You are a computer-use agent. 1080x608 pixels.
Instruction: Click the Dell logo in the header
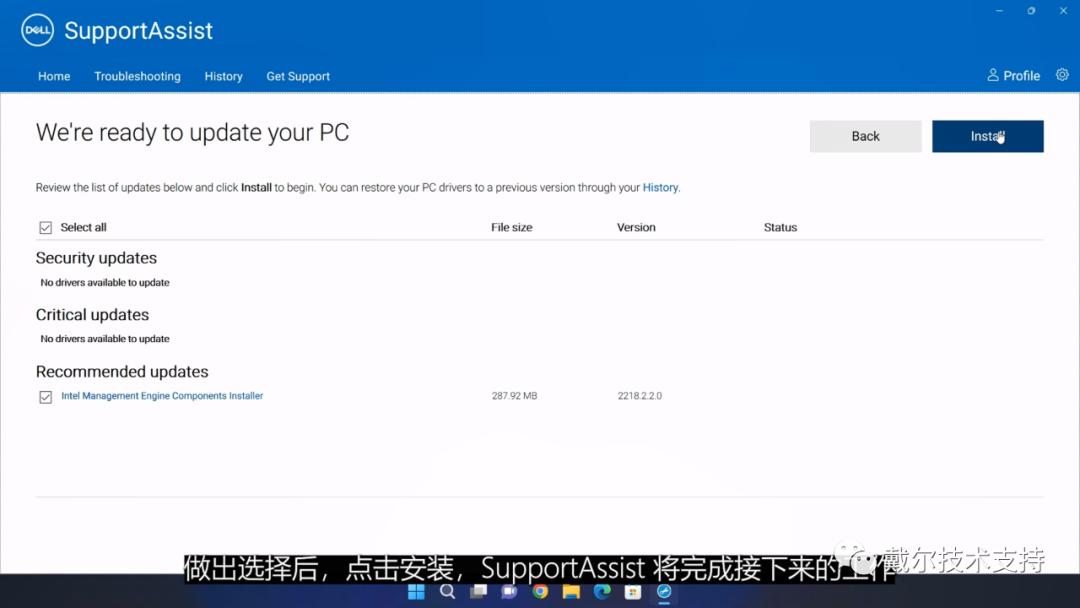pyautogui.click(x=36, y=30)
